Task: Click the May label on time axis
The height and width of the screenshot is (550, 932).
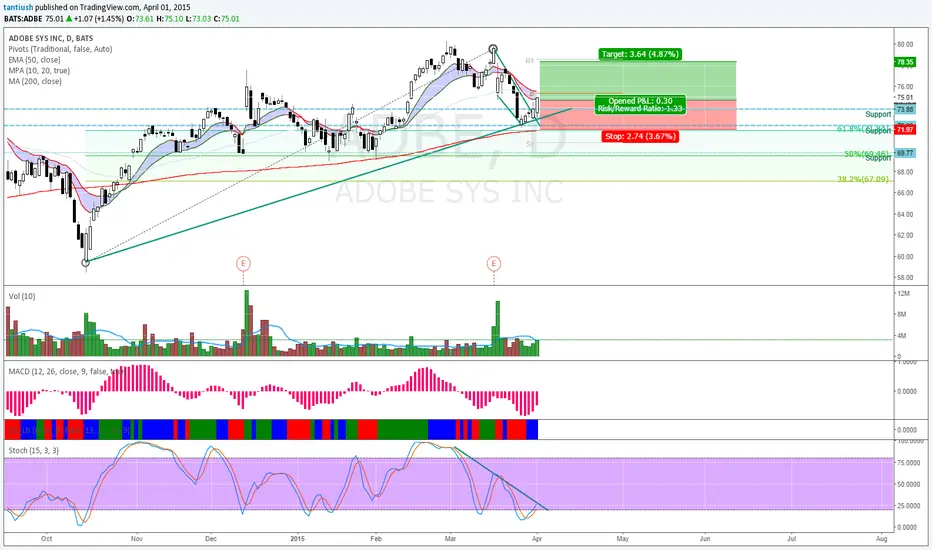Action: (x=622, y=539)
